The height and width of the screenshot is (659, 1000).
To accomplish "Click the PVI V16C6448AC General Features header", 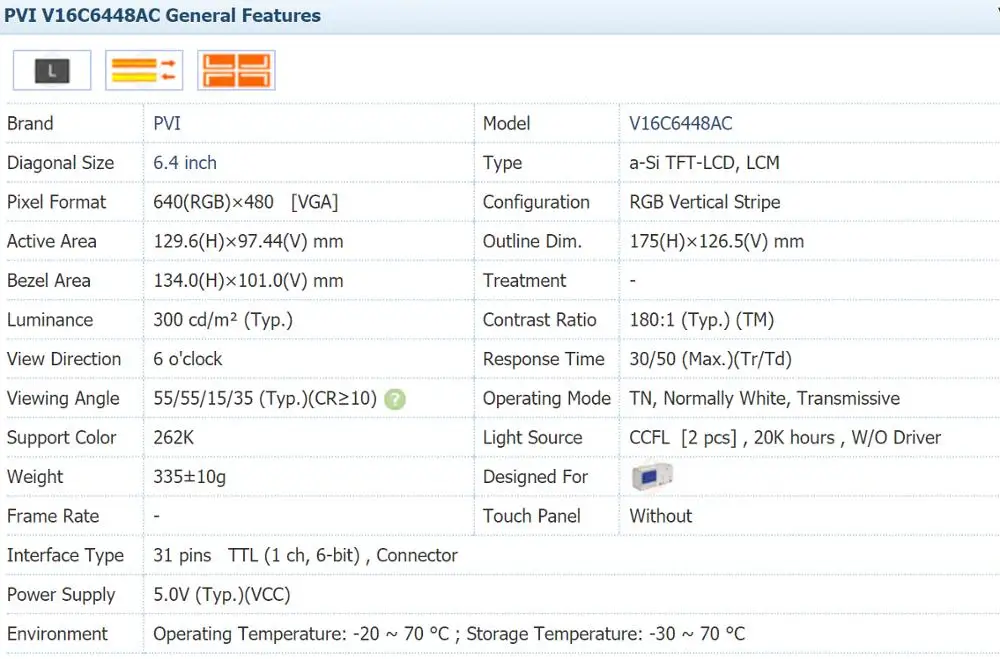I will click(163, 15).
